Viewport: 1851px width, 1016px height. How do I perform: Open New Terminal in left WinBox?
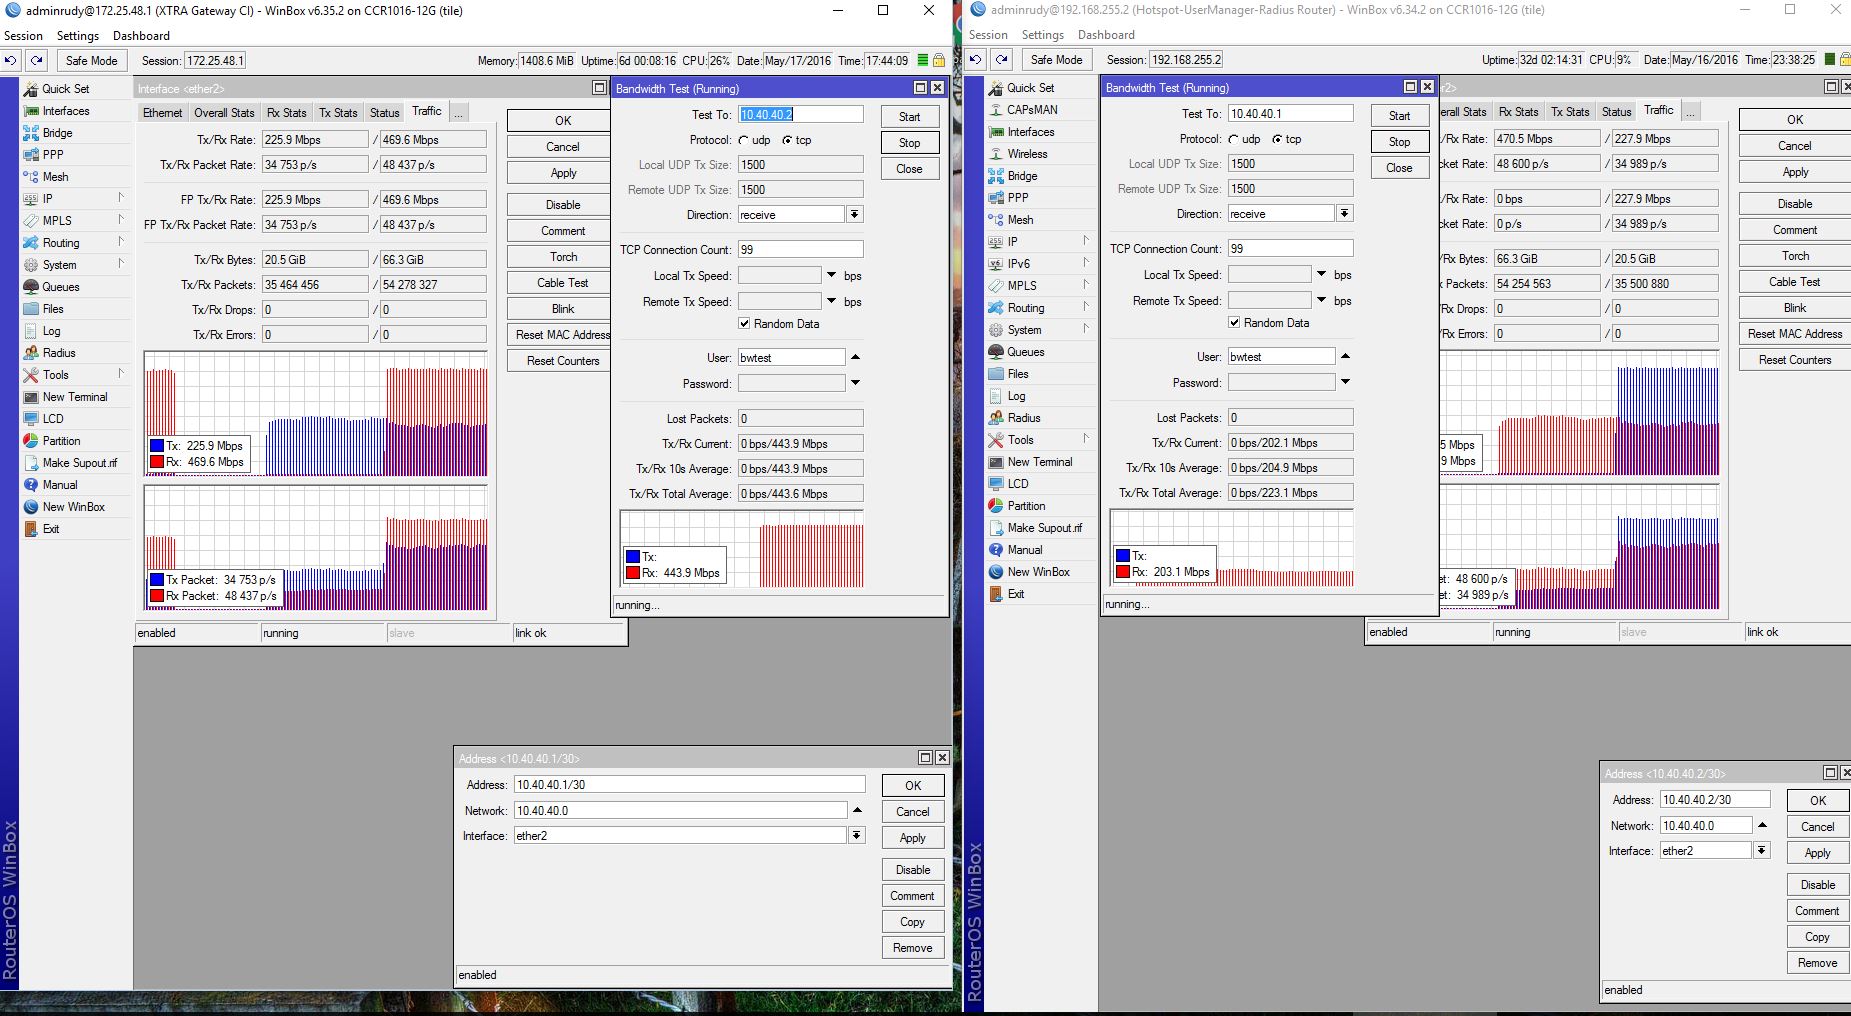click(75, 397)
